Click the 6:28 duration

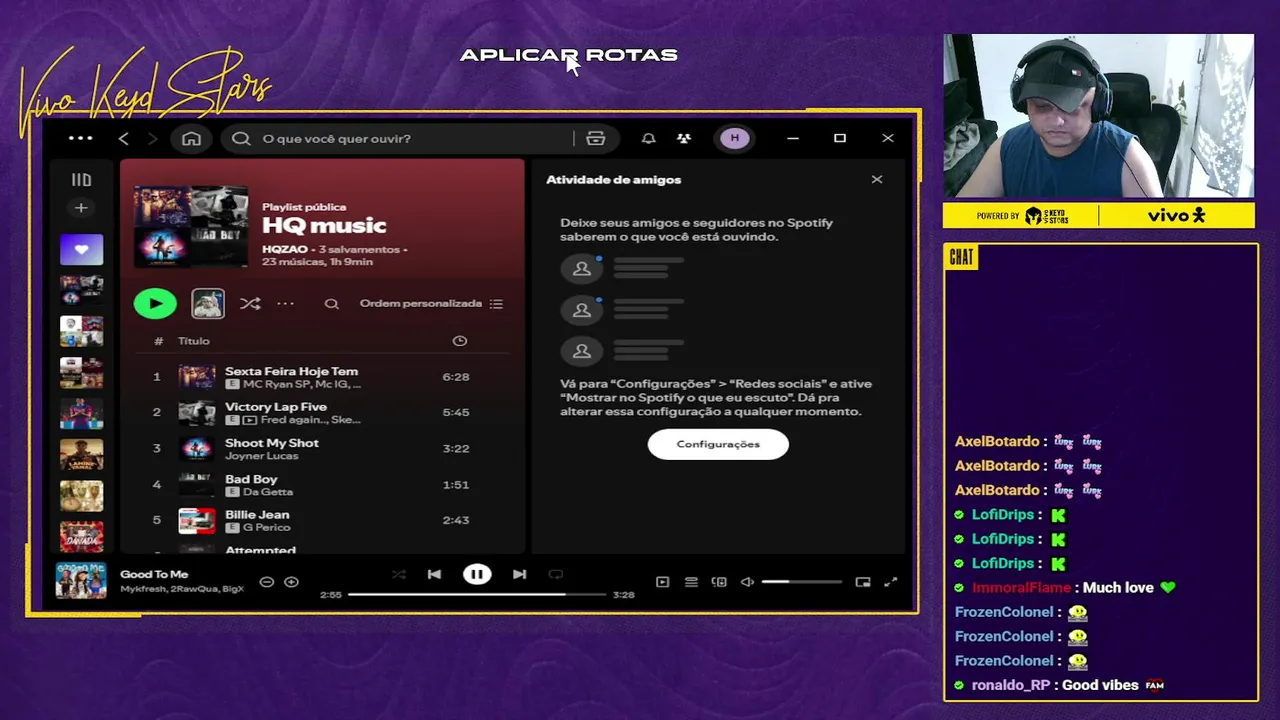coord(456,377)
